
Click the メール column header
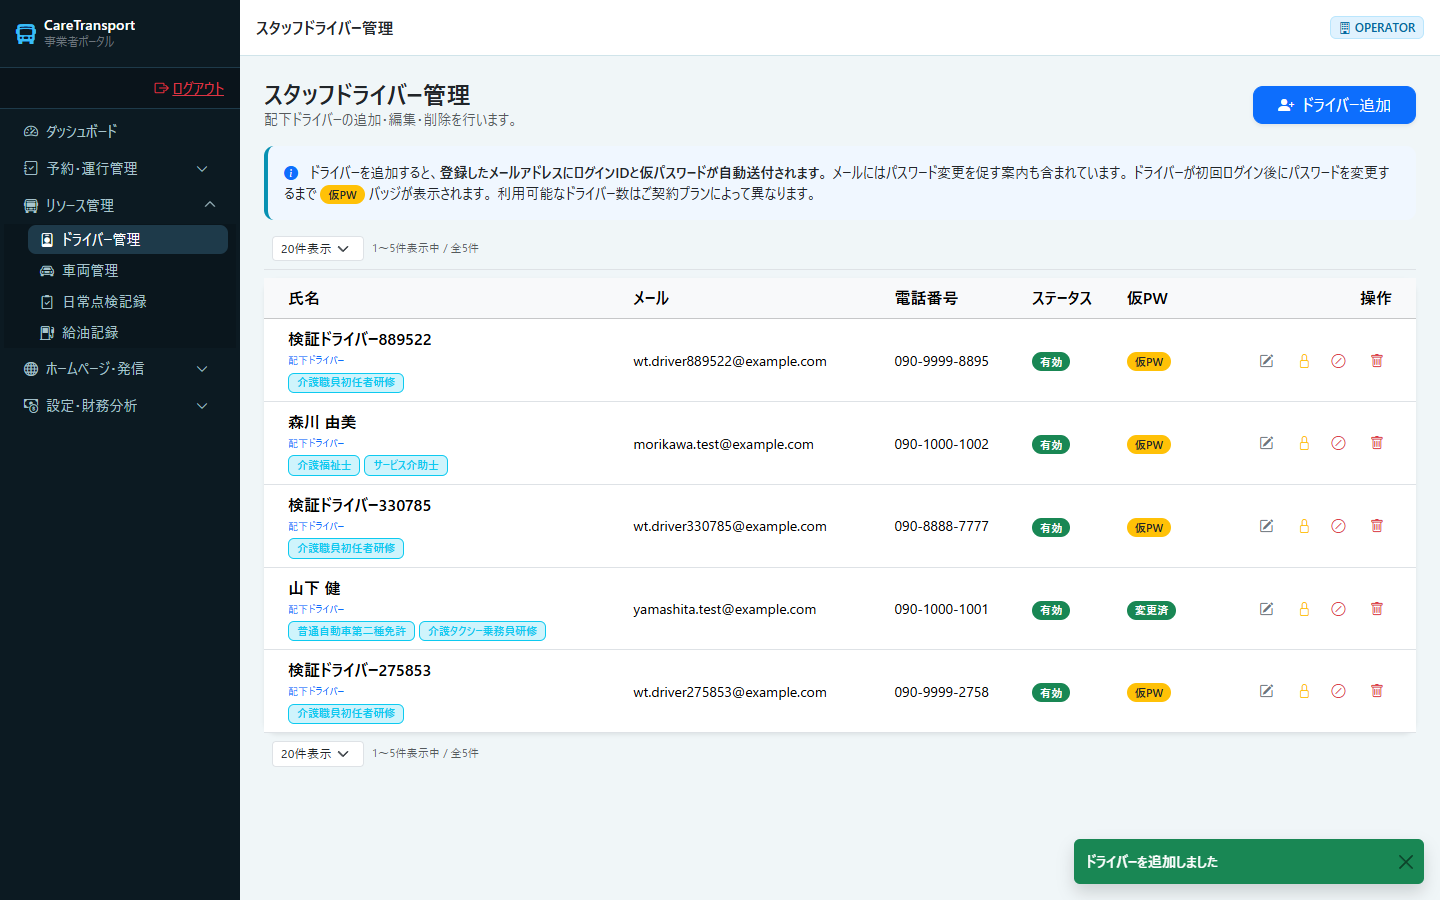651,299
